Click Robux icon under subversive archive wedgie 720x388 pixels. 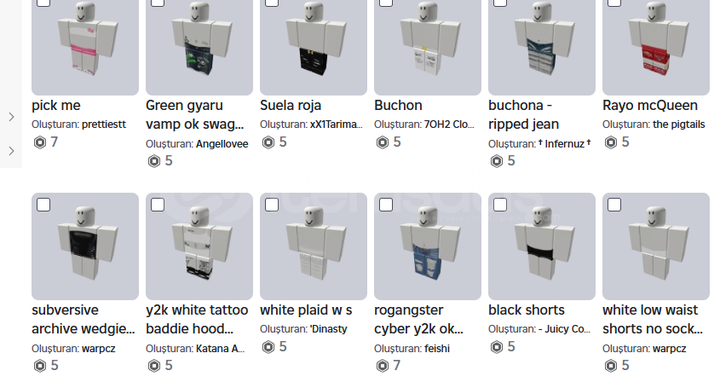40,366
